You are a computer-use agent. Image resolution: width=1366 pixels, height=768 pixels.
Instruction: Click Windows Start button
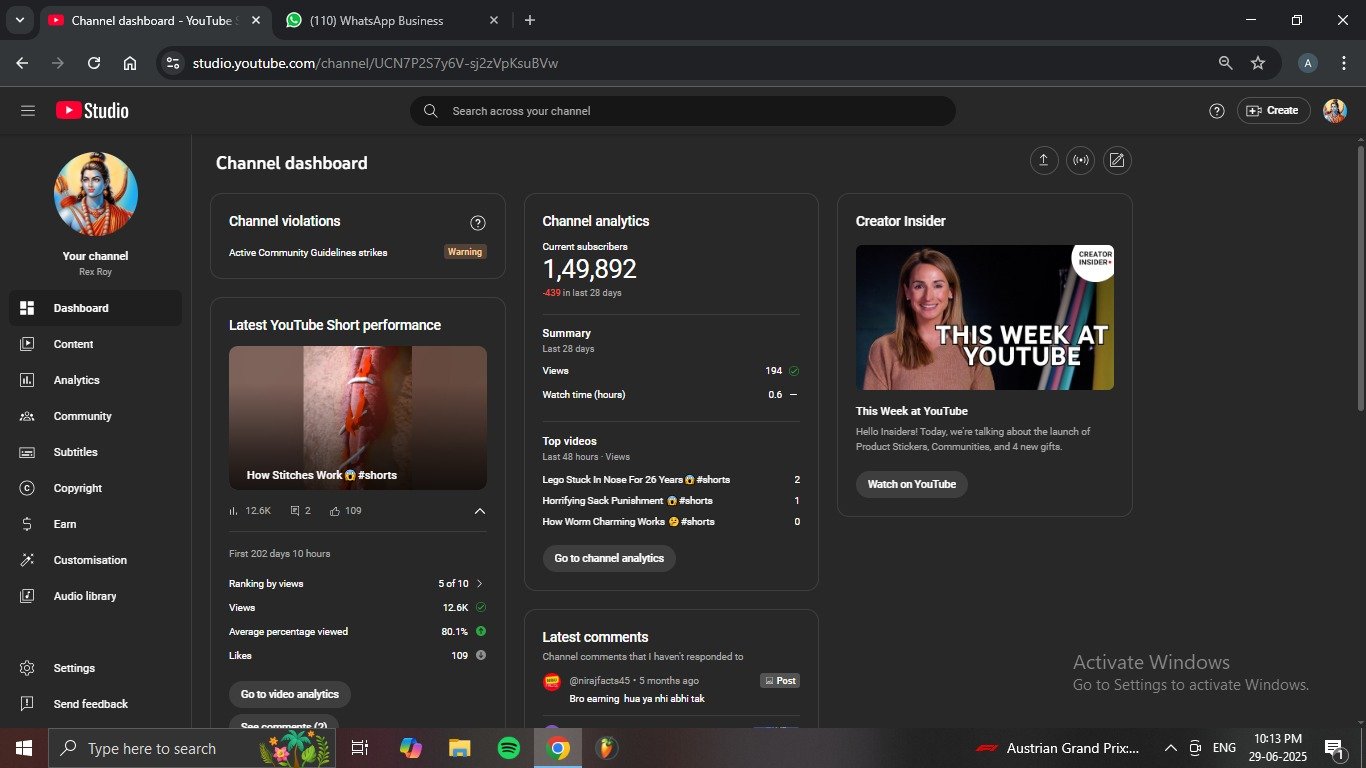tap(23, 748)
